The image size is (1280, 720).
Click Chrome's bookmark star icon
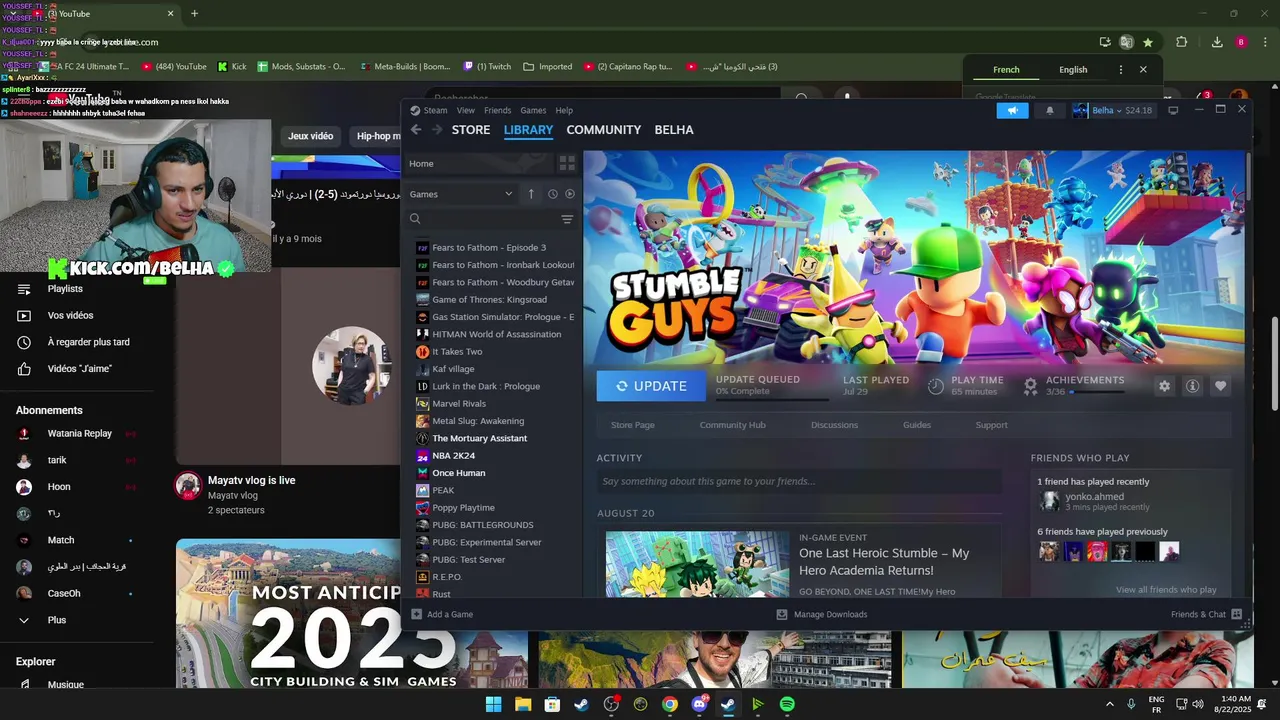coord(1148,42)
